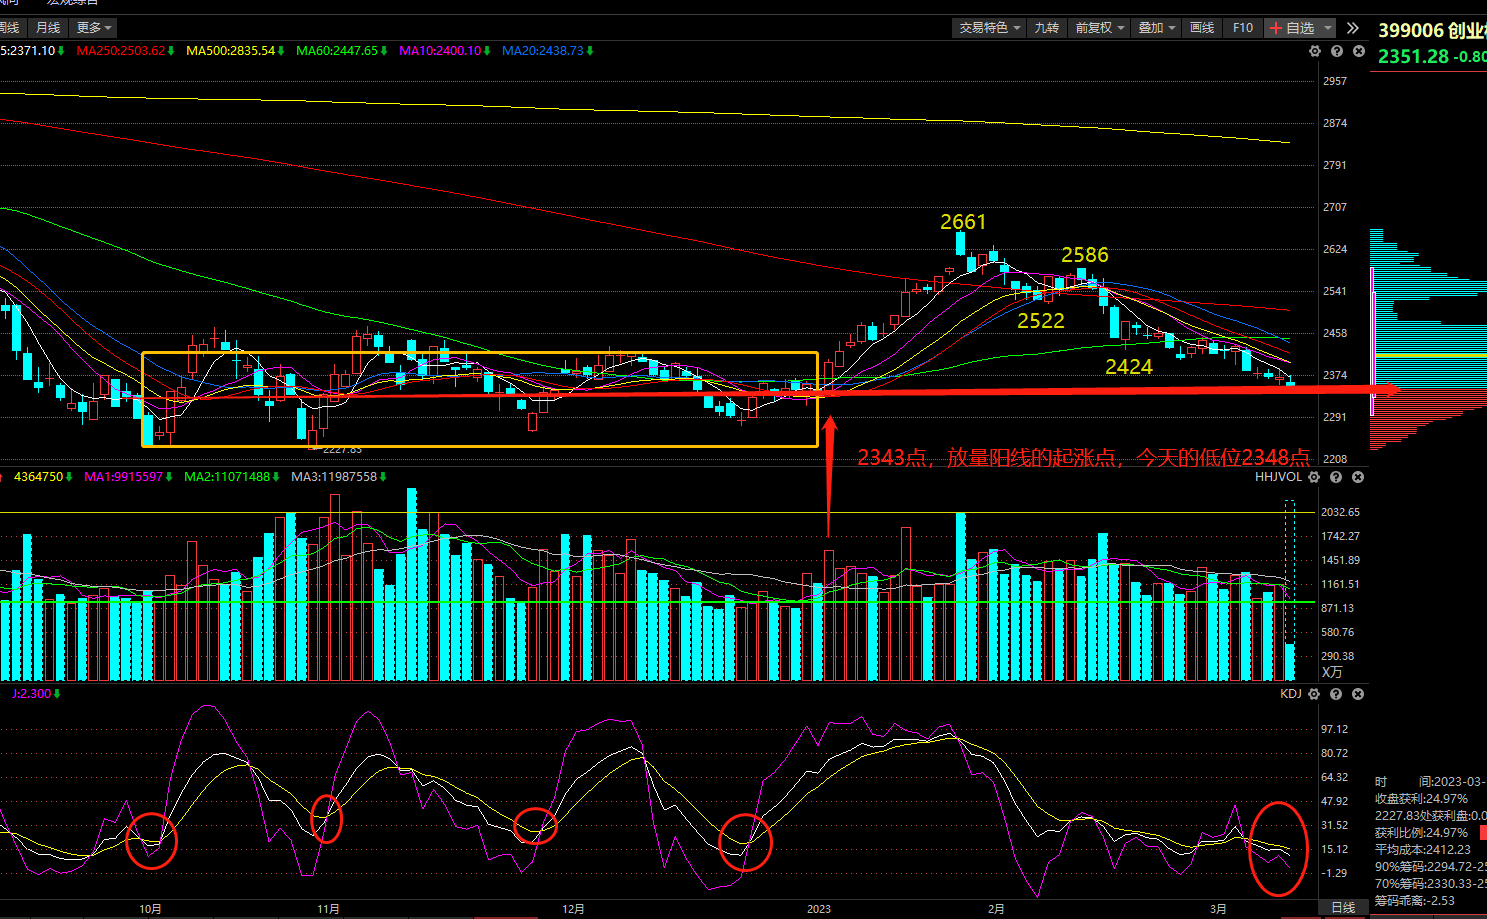Close the KDJ indicator panel

(1358, 694)
